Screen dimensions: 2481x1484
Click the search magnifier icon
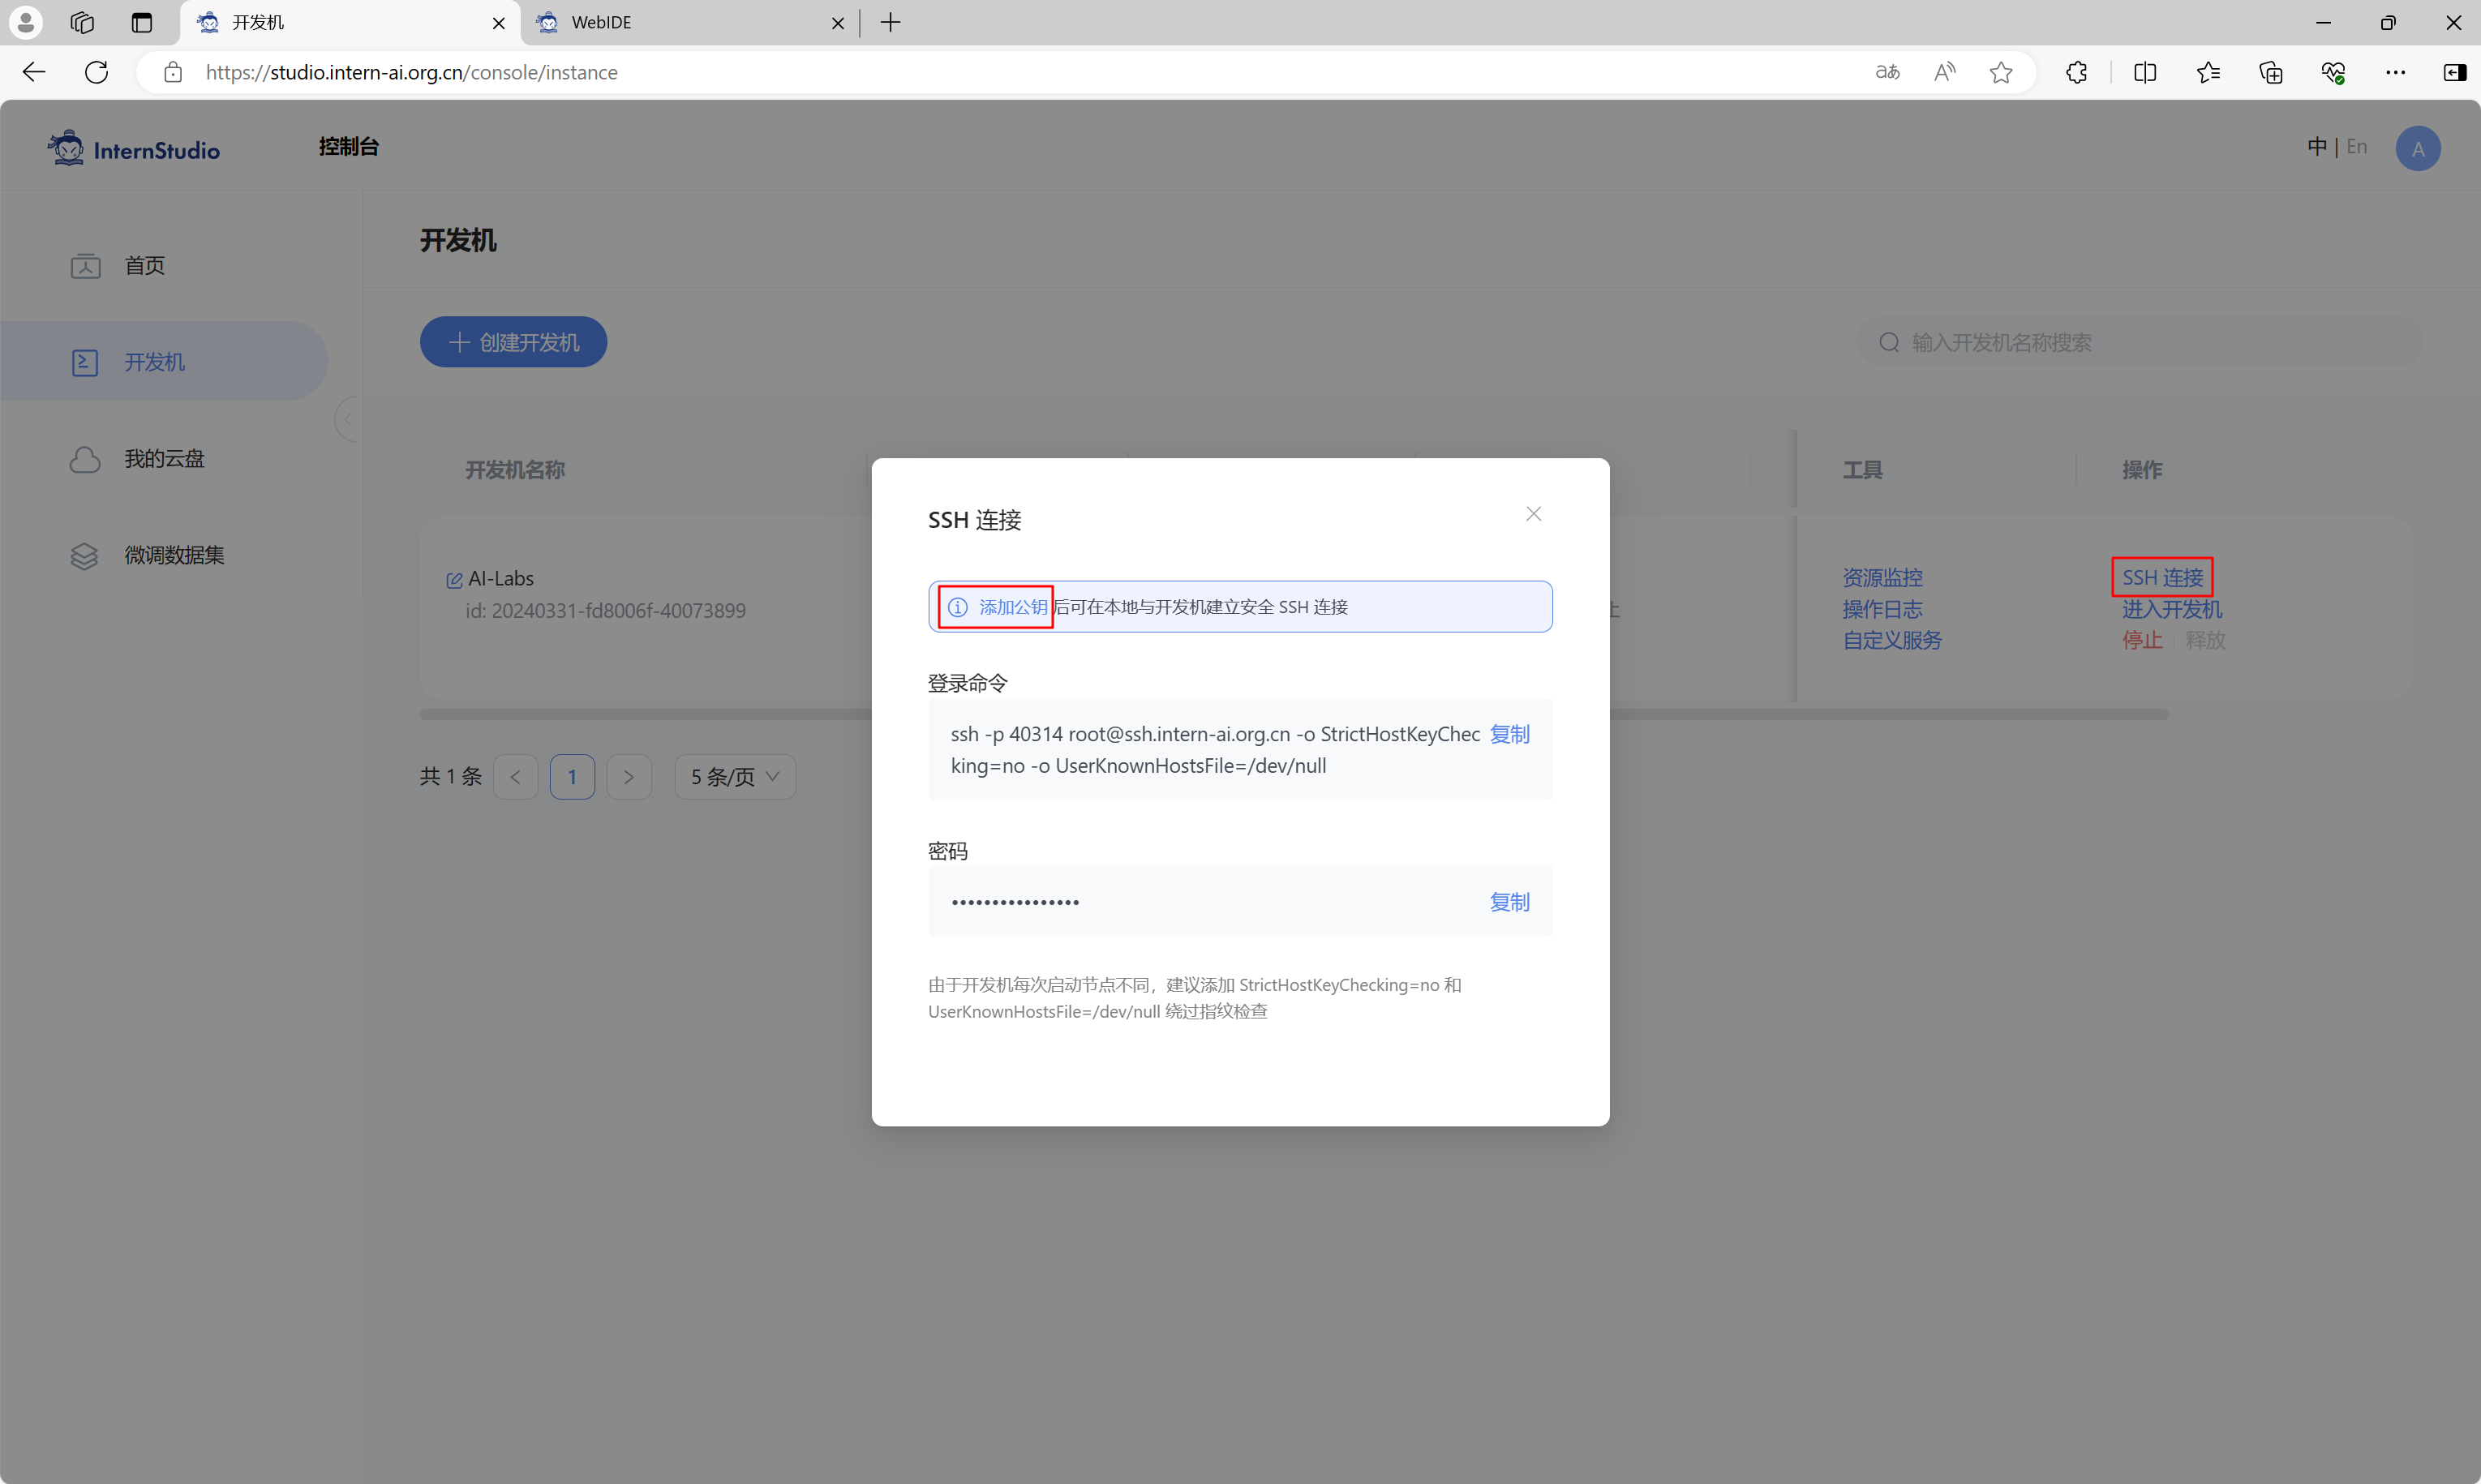coord(1888,342)
